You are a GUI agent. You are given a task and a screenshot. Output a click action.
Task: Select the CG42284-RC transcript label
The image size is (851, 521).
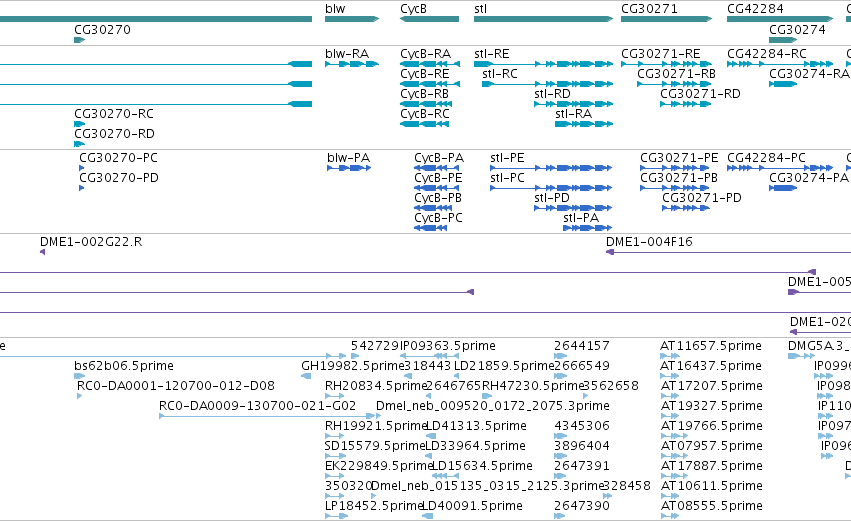(x=767, y=54)
